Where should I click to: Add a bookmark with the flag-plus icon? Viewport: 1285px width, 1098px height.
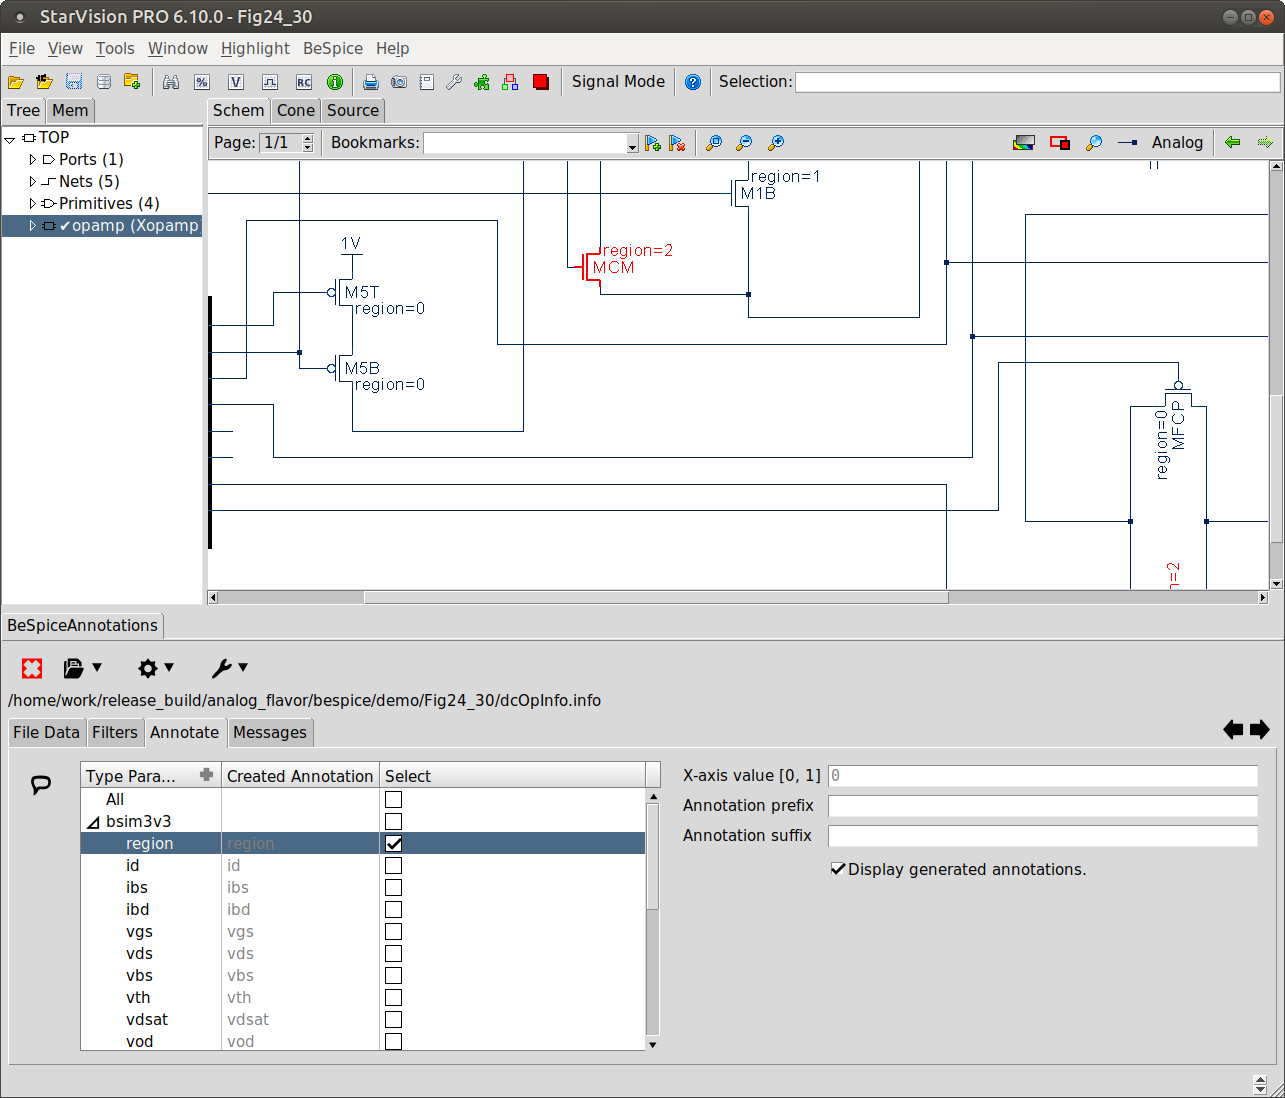pos(653,143)
